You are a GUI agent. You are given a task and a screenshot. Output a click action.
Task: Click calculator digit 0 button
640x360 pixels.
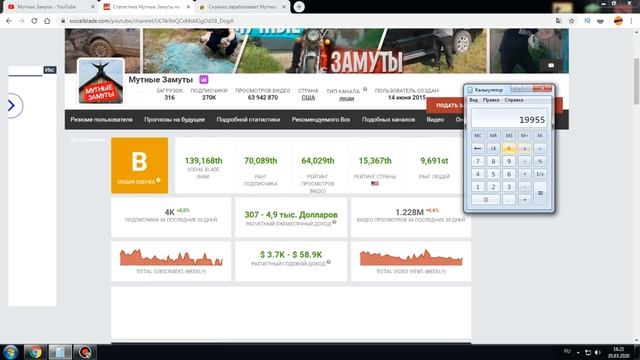click(x=485, y=200)
